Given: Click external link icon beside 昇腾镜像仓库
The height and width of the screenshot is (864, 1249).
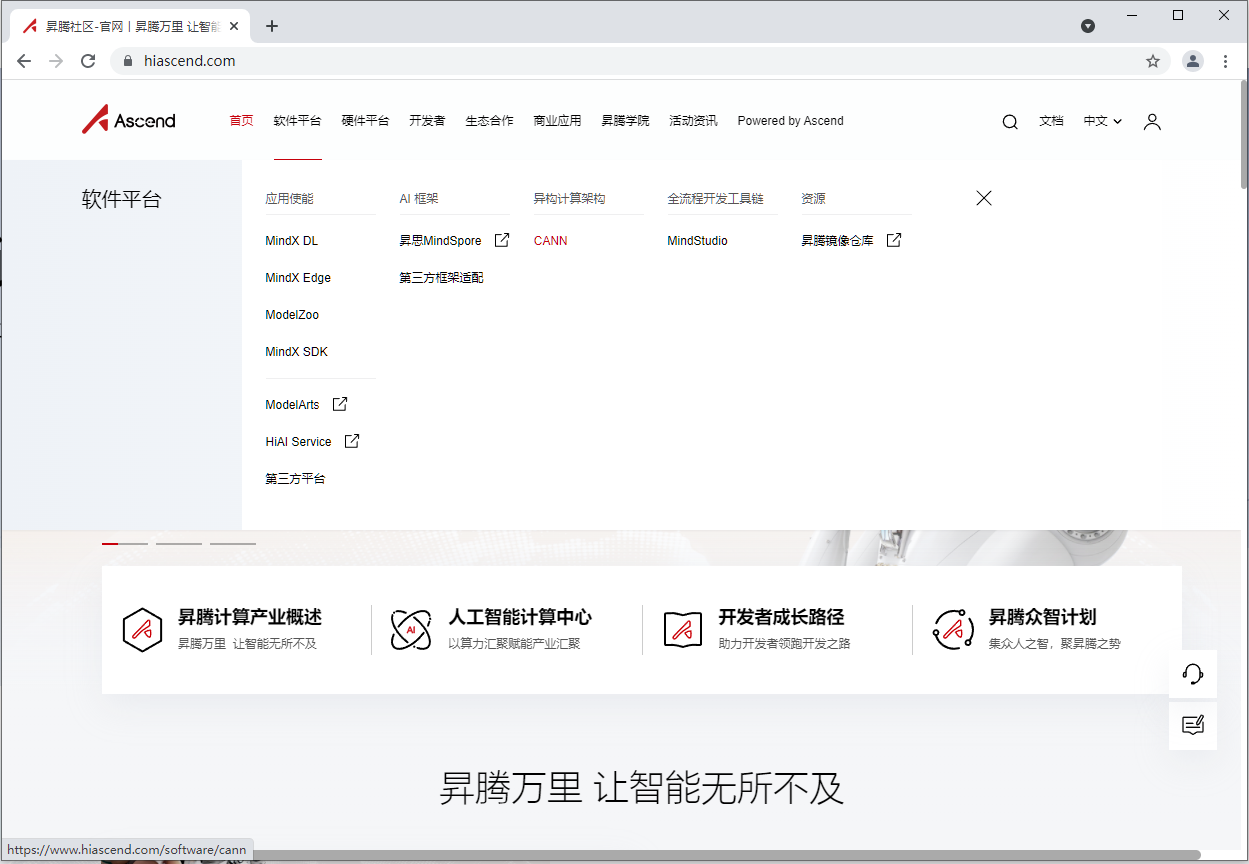Looking at the screenshot, I should 894,240.
